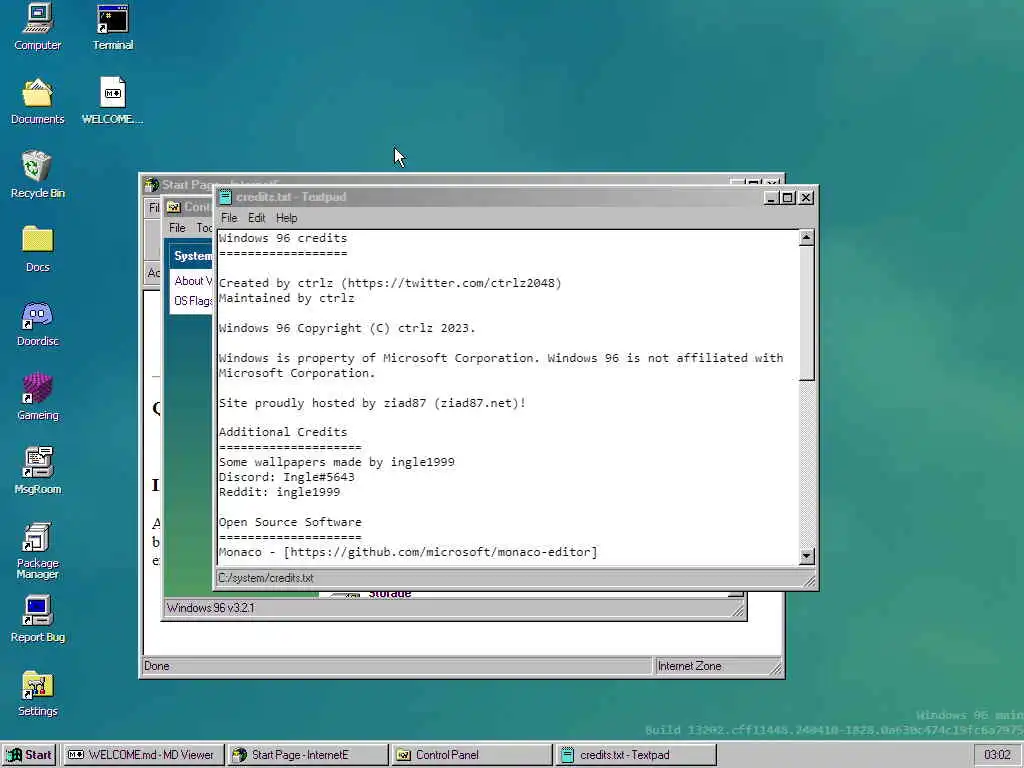Click the Control Panel window title icon
Image resolution: width=1024 pixels, height=768 pixels.
coord(174,207)
